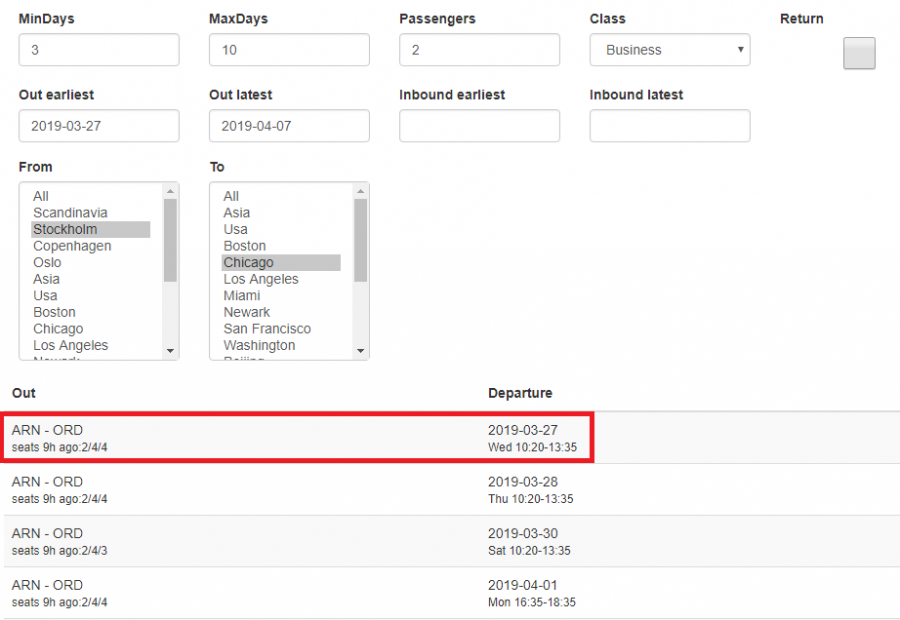Select the ARN - ORD flight on 2019-03-27
The image size is (900, 620).
(x=298, y=438)
